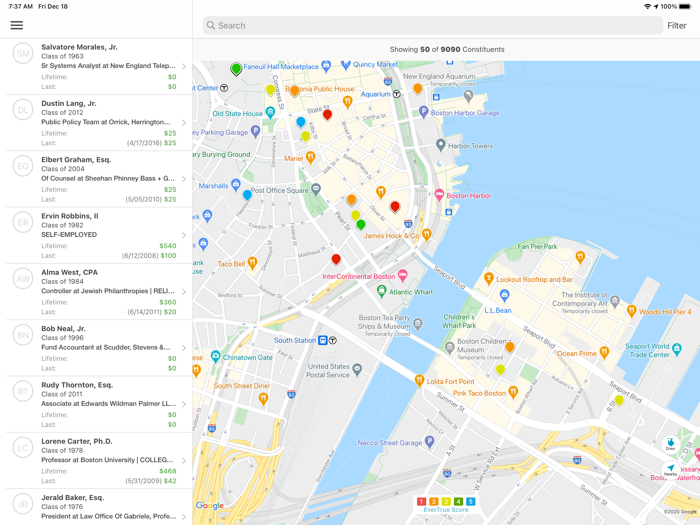700x525 pixels.
Task: Select green score 4 legend swatch
Action: 458,501
